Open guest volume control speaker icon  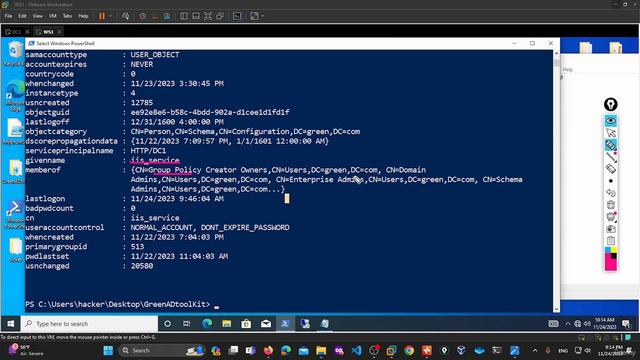(x=587, y=324)
